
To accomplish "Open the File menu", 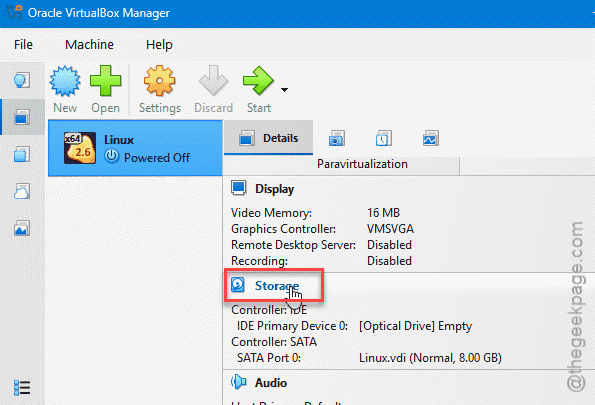I will tap(23, 44).
